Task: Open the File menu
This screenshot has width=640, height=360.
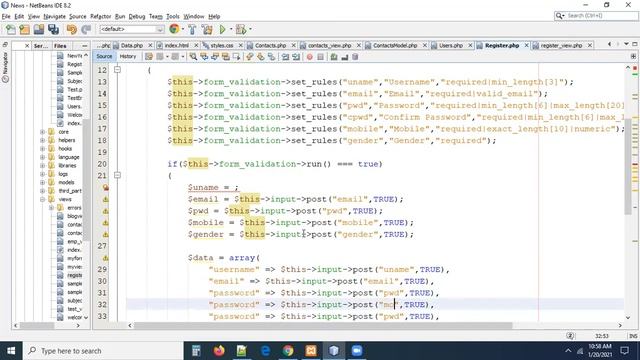Action: pyautogui.click(x=6, y=16)
